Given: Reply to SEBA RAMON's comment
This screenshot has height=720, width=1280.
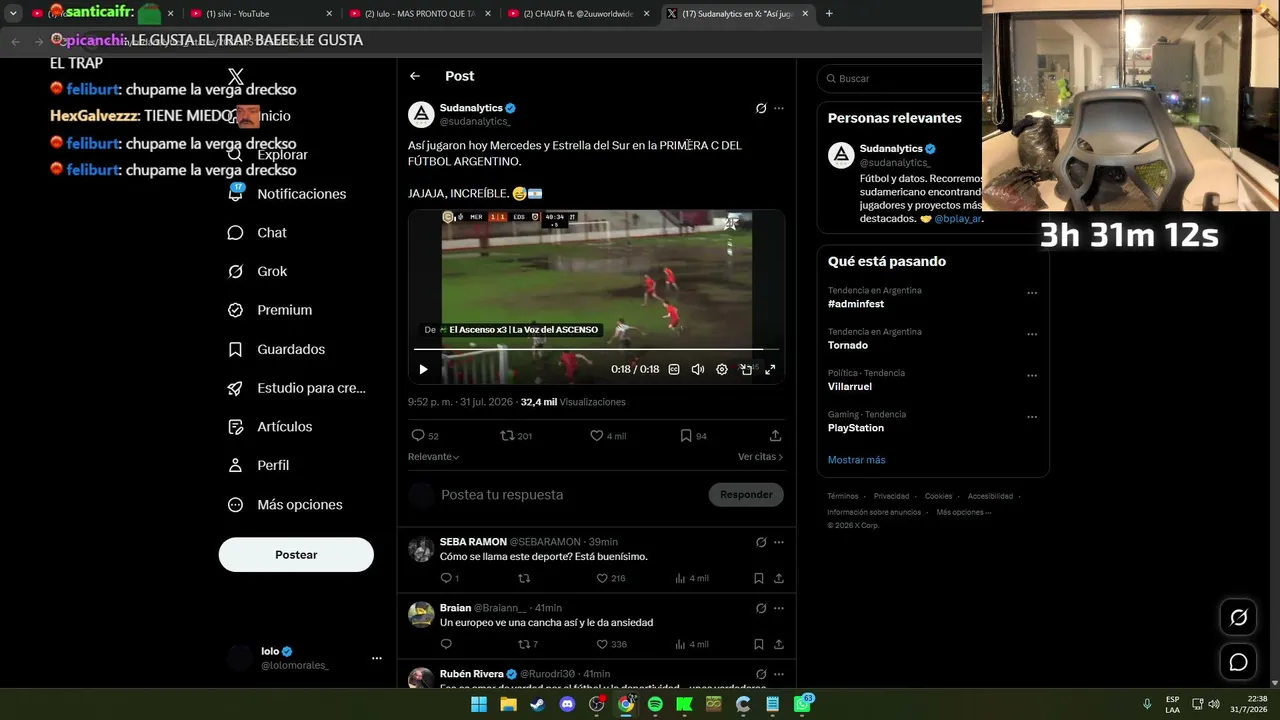Looking at the screenshot, I should 449,578.
